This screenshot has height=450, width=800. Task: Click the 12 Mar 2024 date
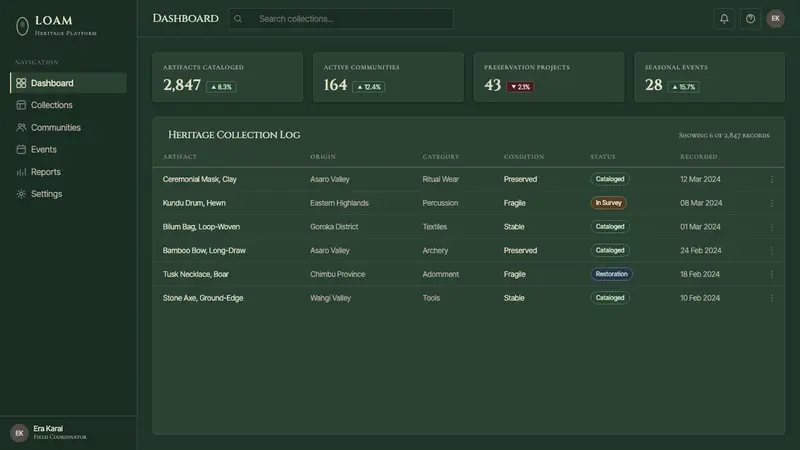pyautogui.click(x=700, y=180)
